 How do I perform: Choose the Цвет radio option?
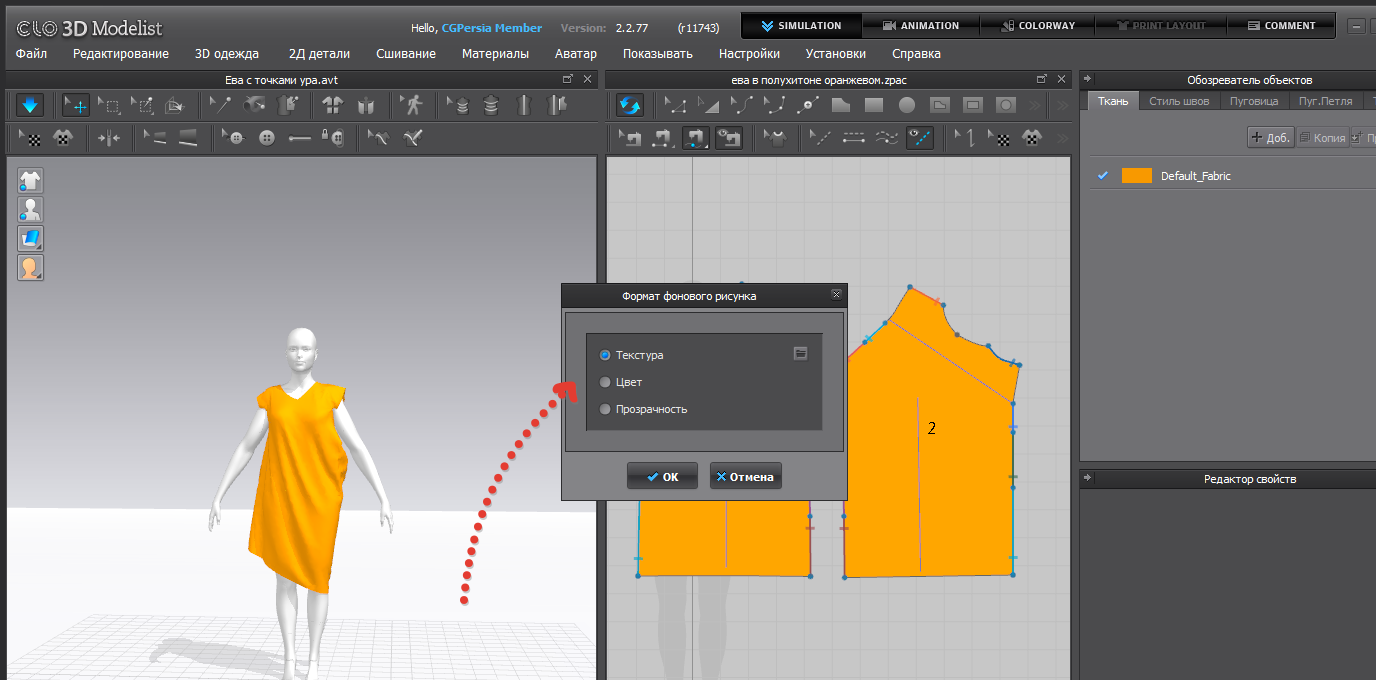pos(605,382)
